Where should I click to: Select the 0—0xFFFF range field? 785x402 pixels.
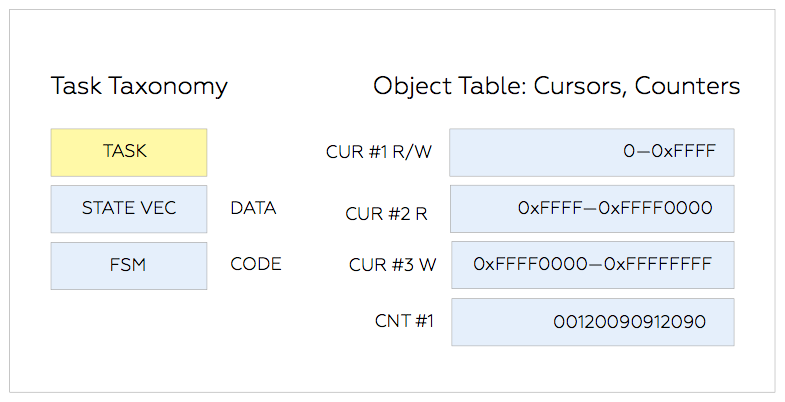592,153
